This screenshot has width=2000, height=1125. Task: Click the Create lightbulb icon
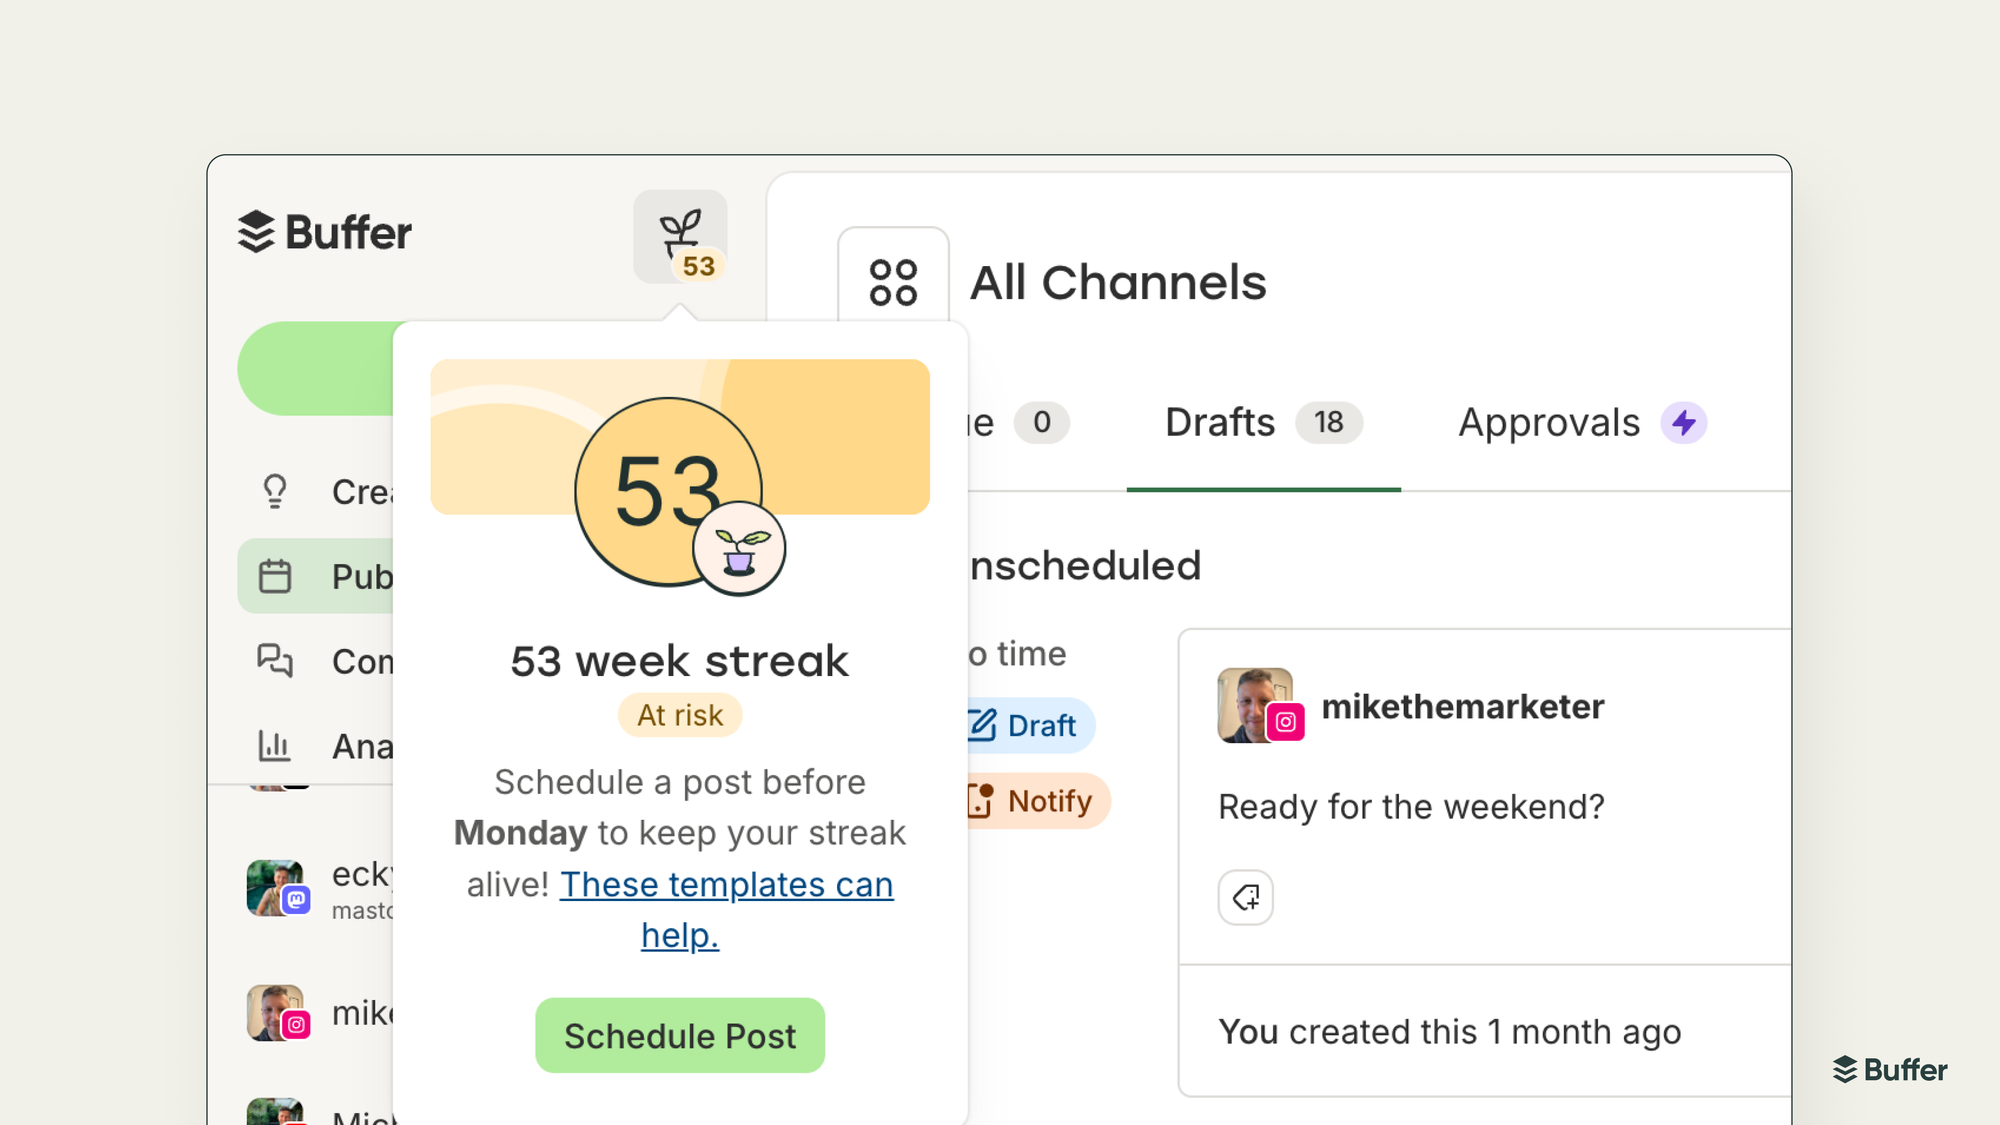275,491
